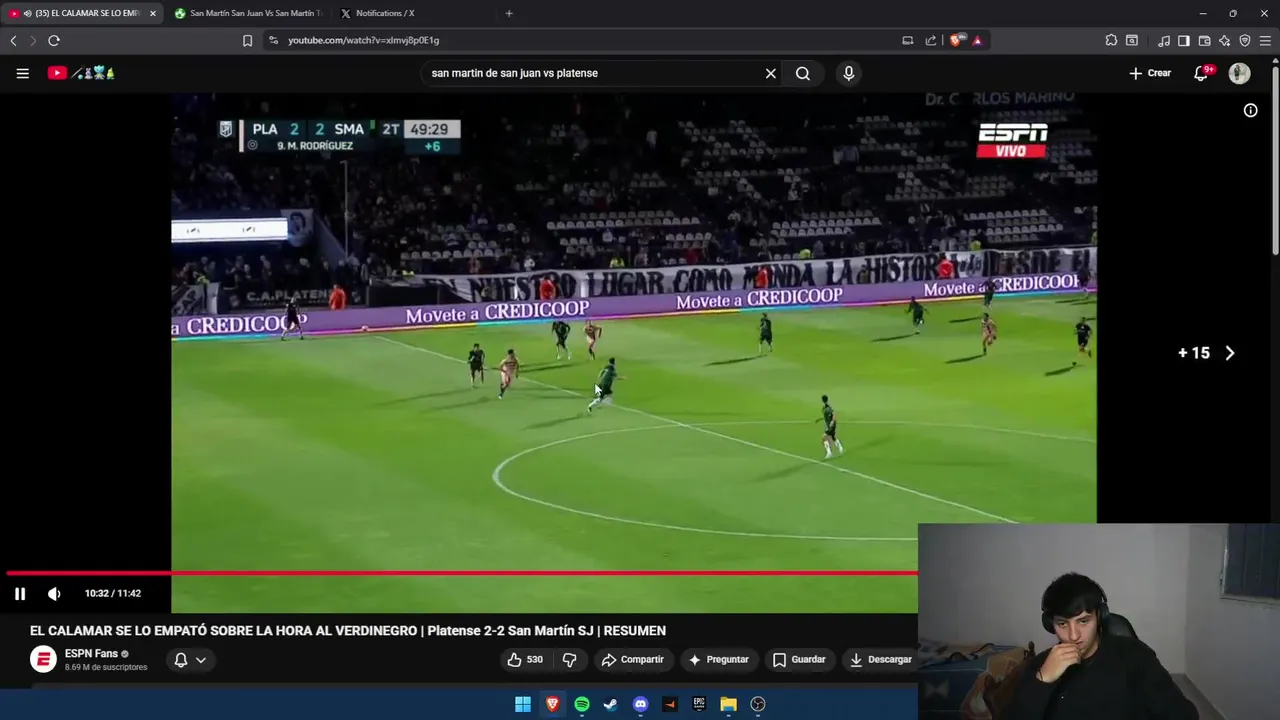The width and height of the screenshot is (1280, 720).
Task: Open the Brave Wallet icon
Action: point(1204,40)
